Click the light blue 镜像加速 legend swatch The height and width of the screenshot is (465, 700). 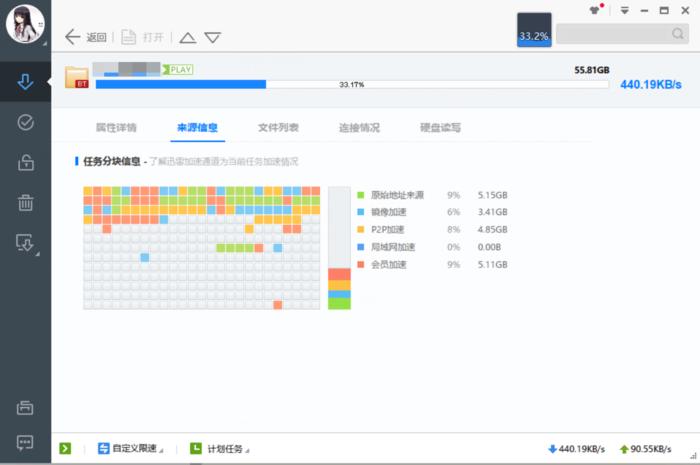click(x=361, y=212)
